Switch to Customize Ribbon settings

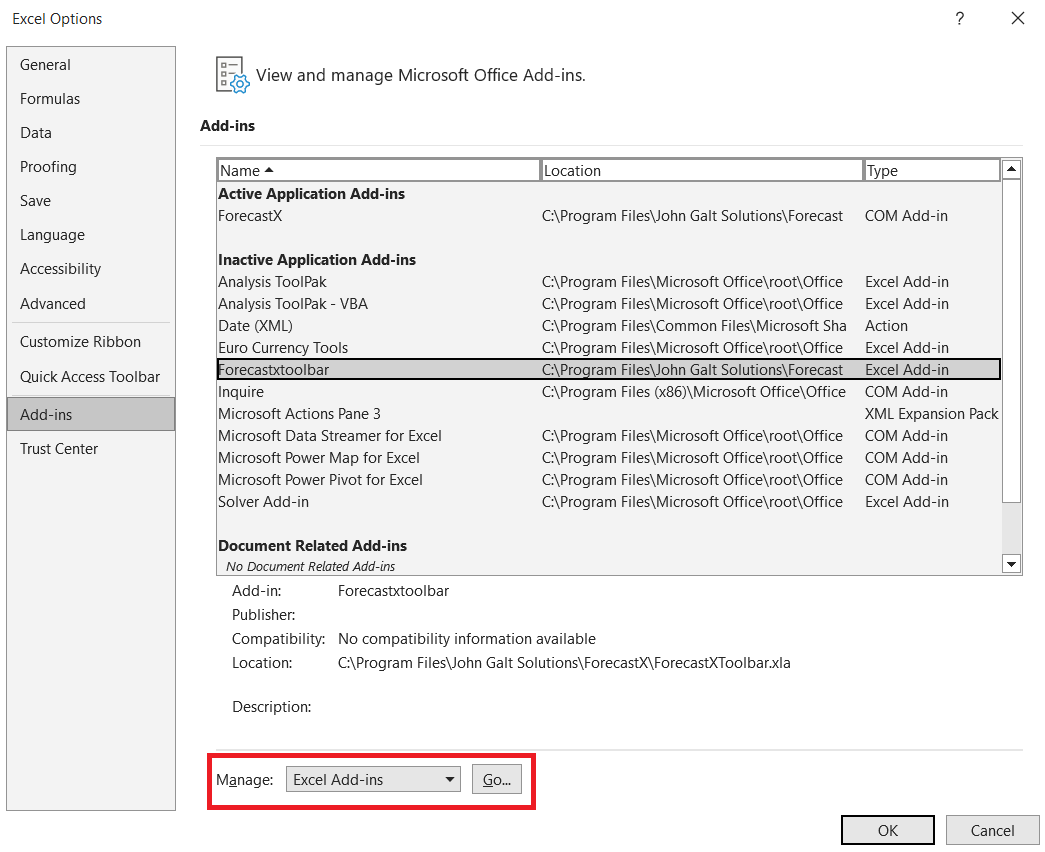[80, 341]
